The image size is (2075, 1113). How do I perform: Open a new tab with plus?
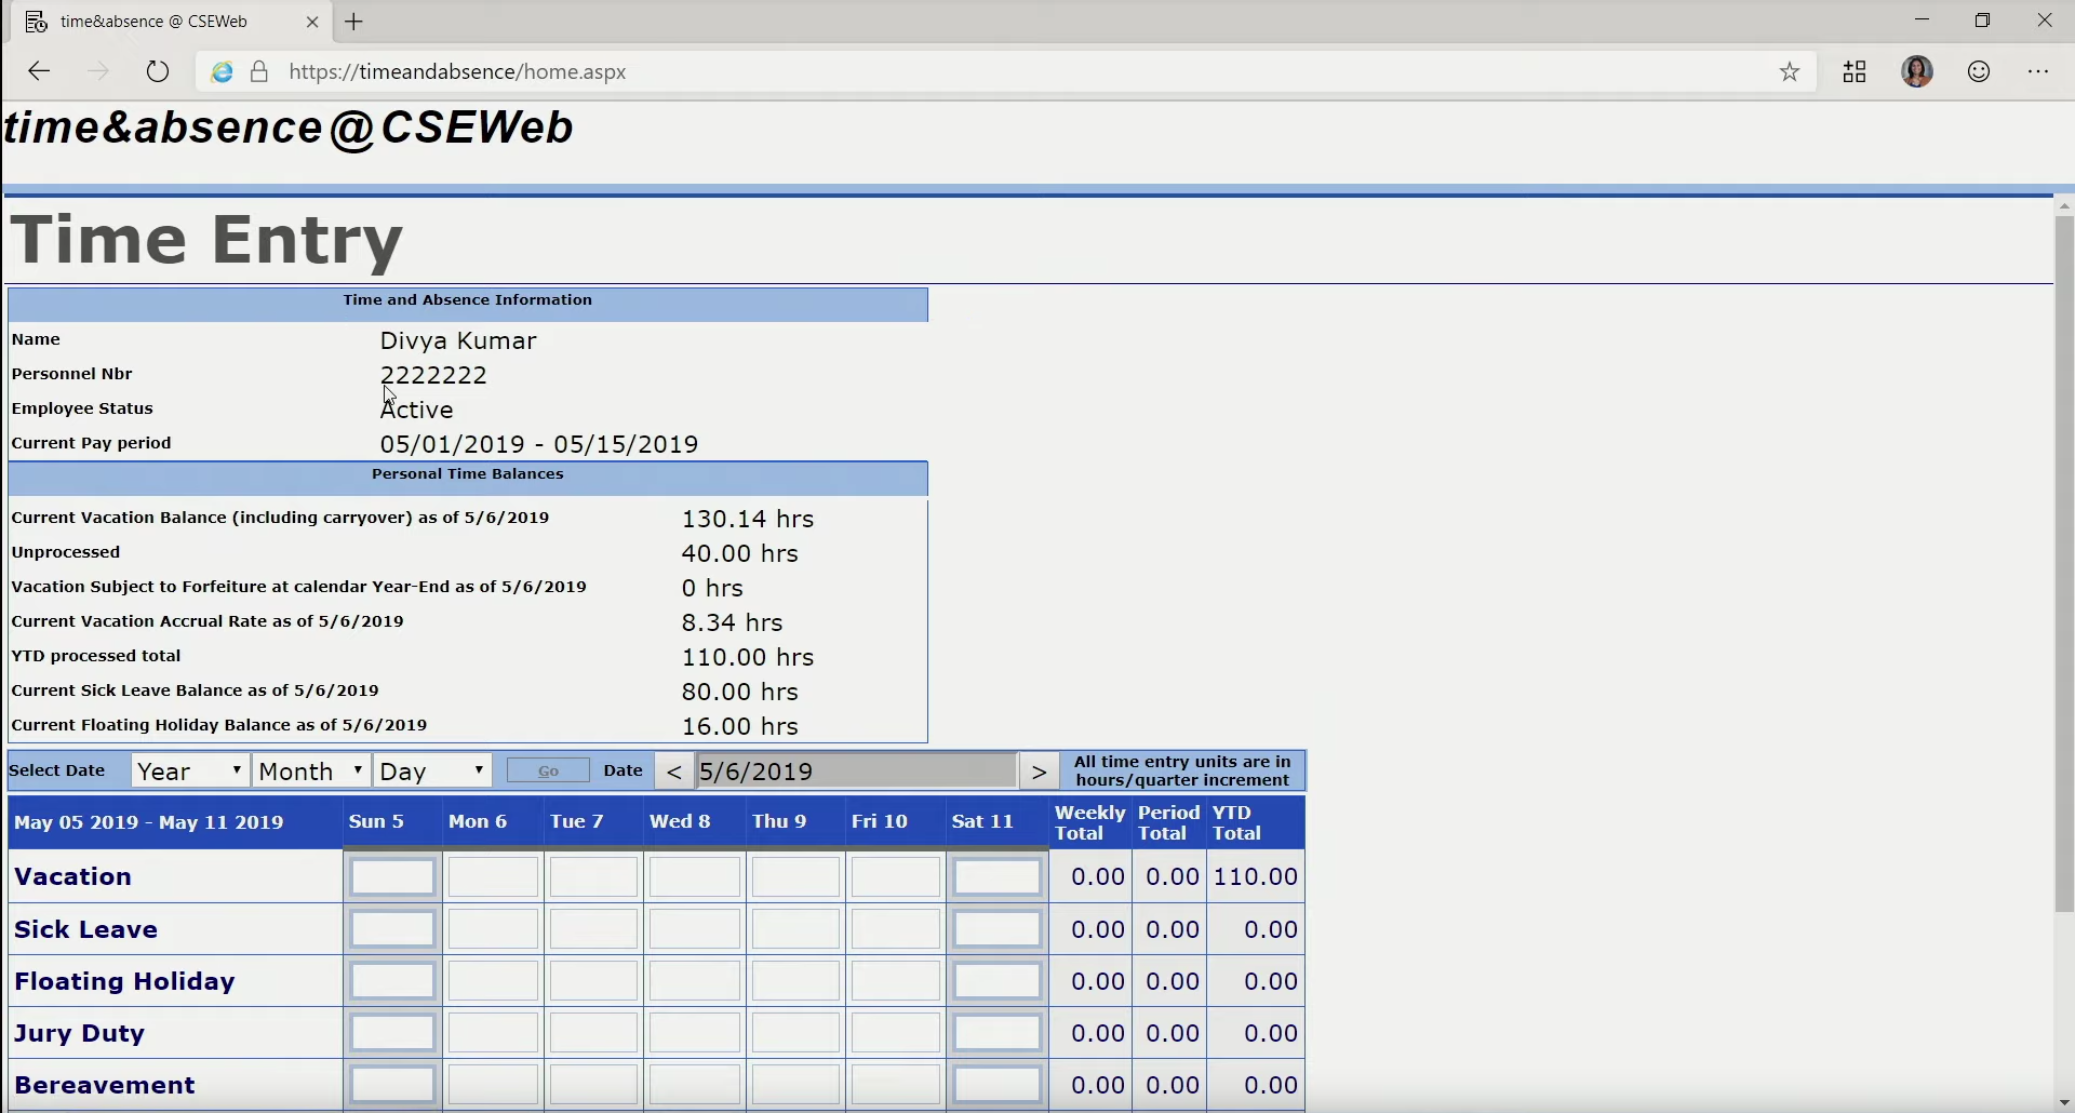(354, 21)
